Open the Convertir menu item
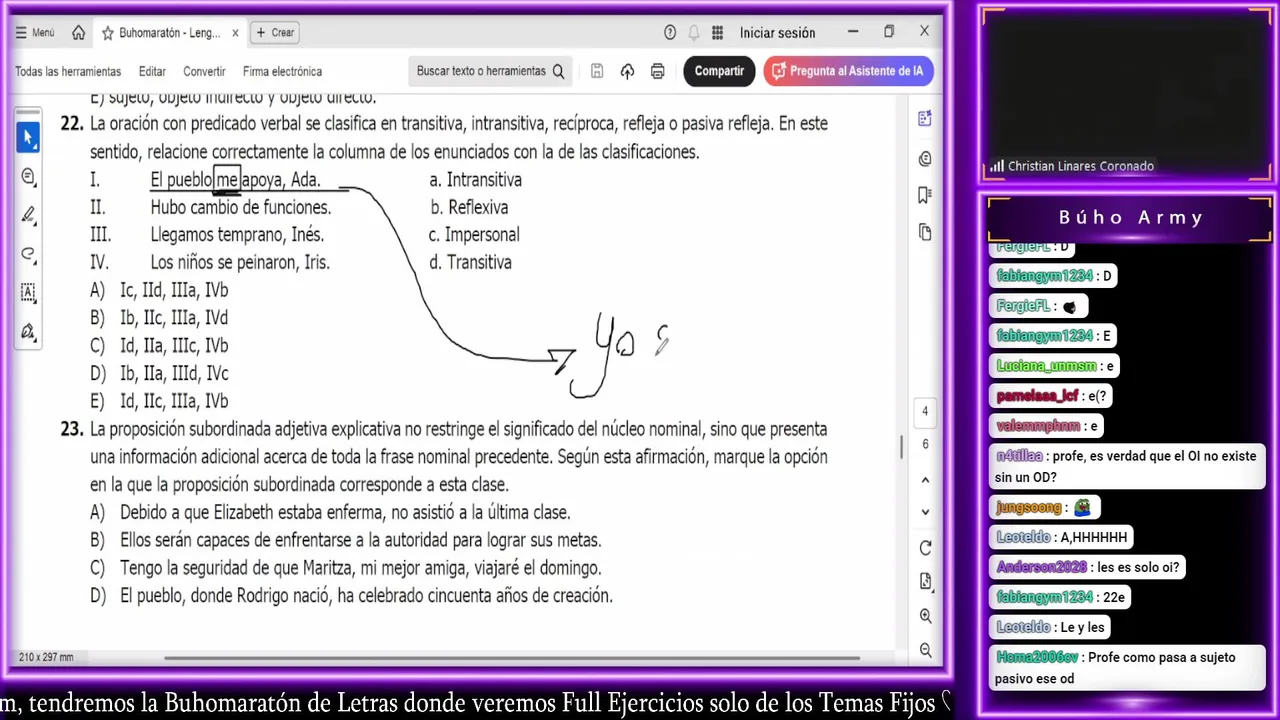The width and height of the screenshot is (1280, 720). click(204, 72)
